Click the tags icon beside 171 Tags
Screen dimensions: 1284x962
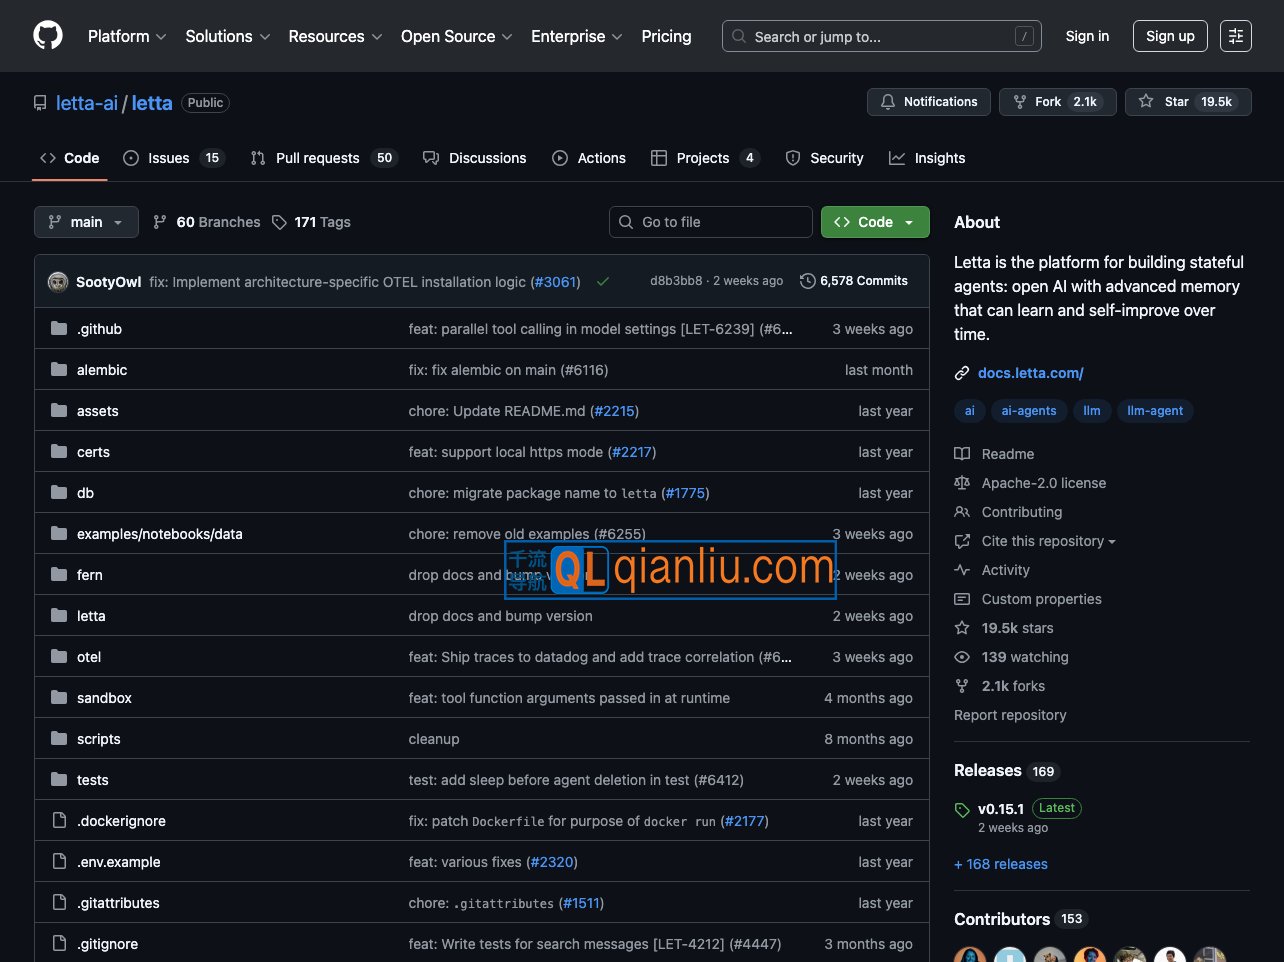pyautogui.click(x=280, y=222)
